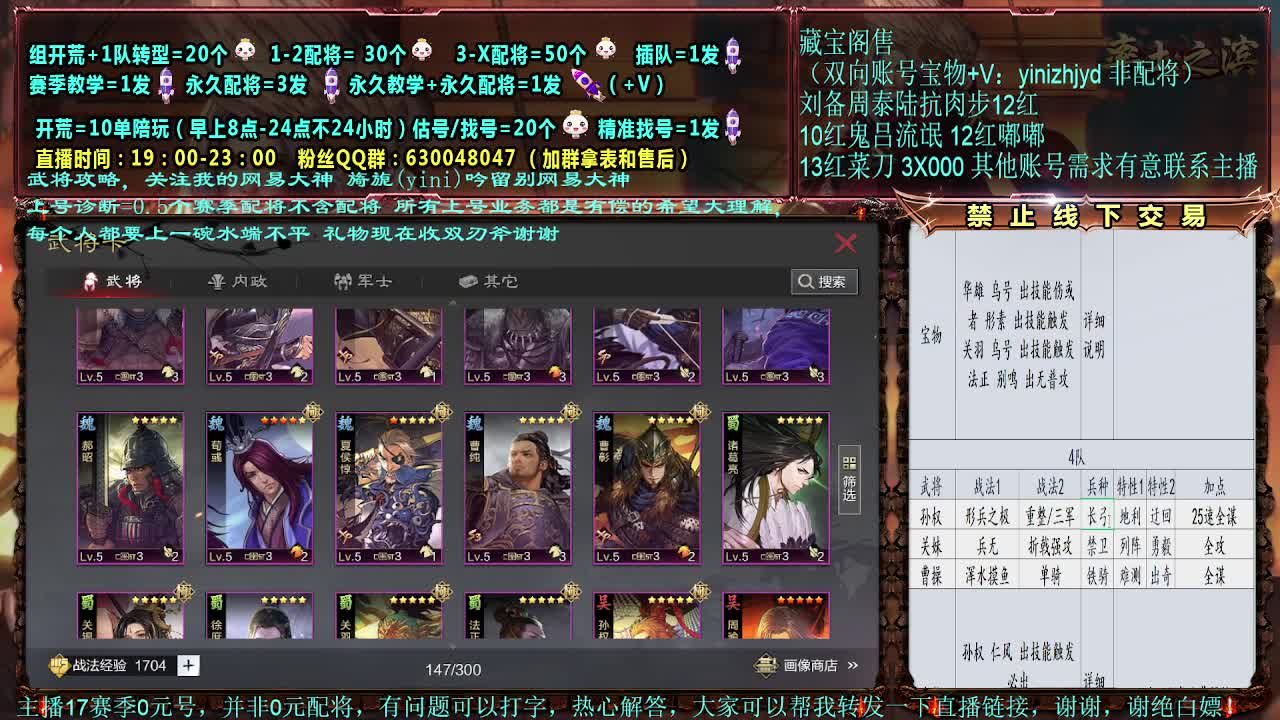
Task: Select the 曹彰 general card
Action: click(x=647, y=489)
